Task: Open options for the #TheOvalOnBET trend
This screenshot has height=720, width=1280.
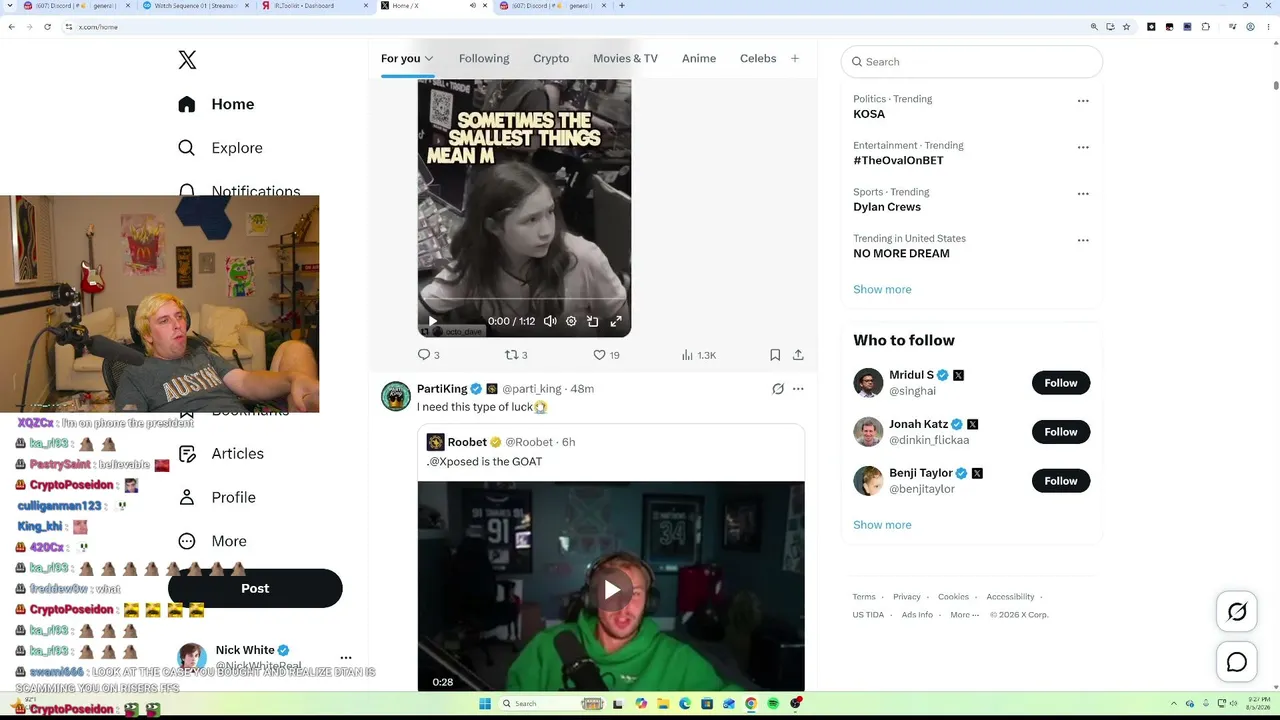Action: 1083,147
